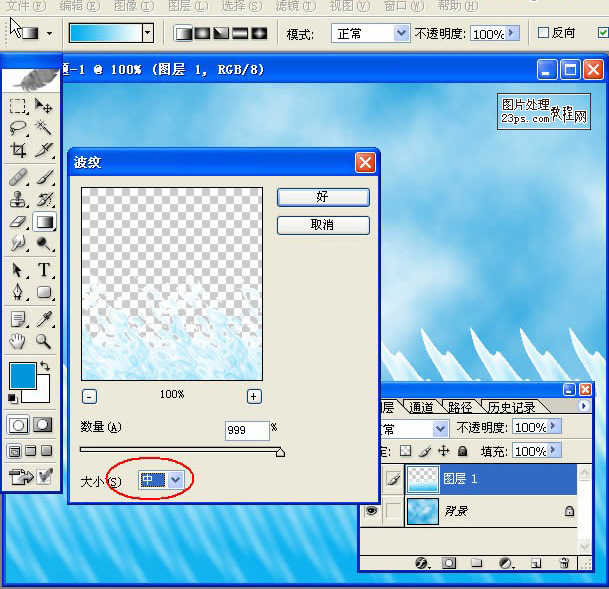This screenshot has height=589, width=609.
Task: Swap foreground and background colors
Action: (x=45, y=366)
